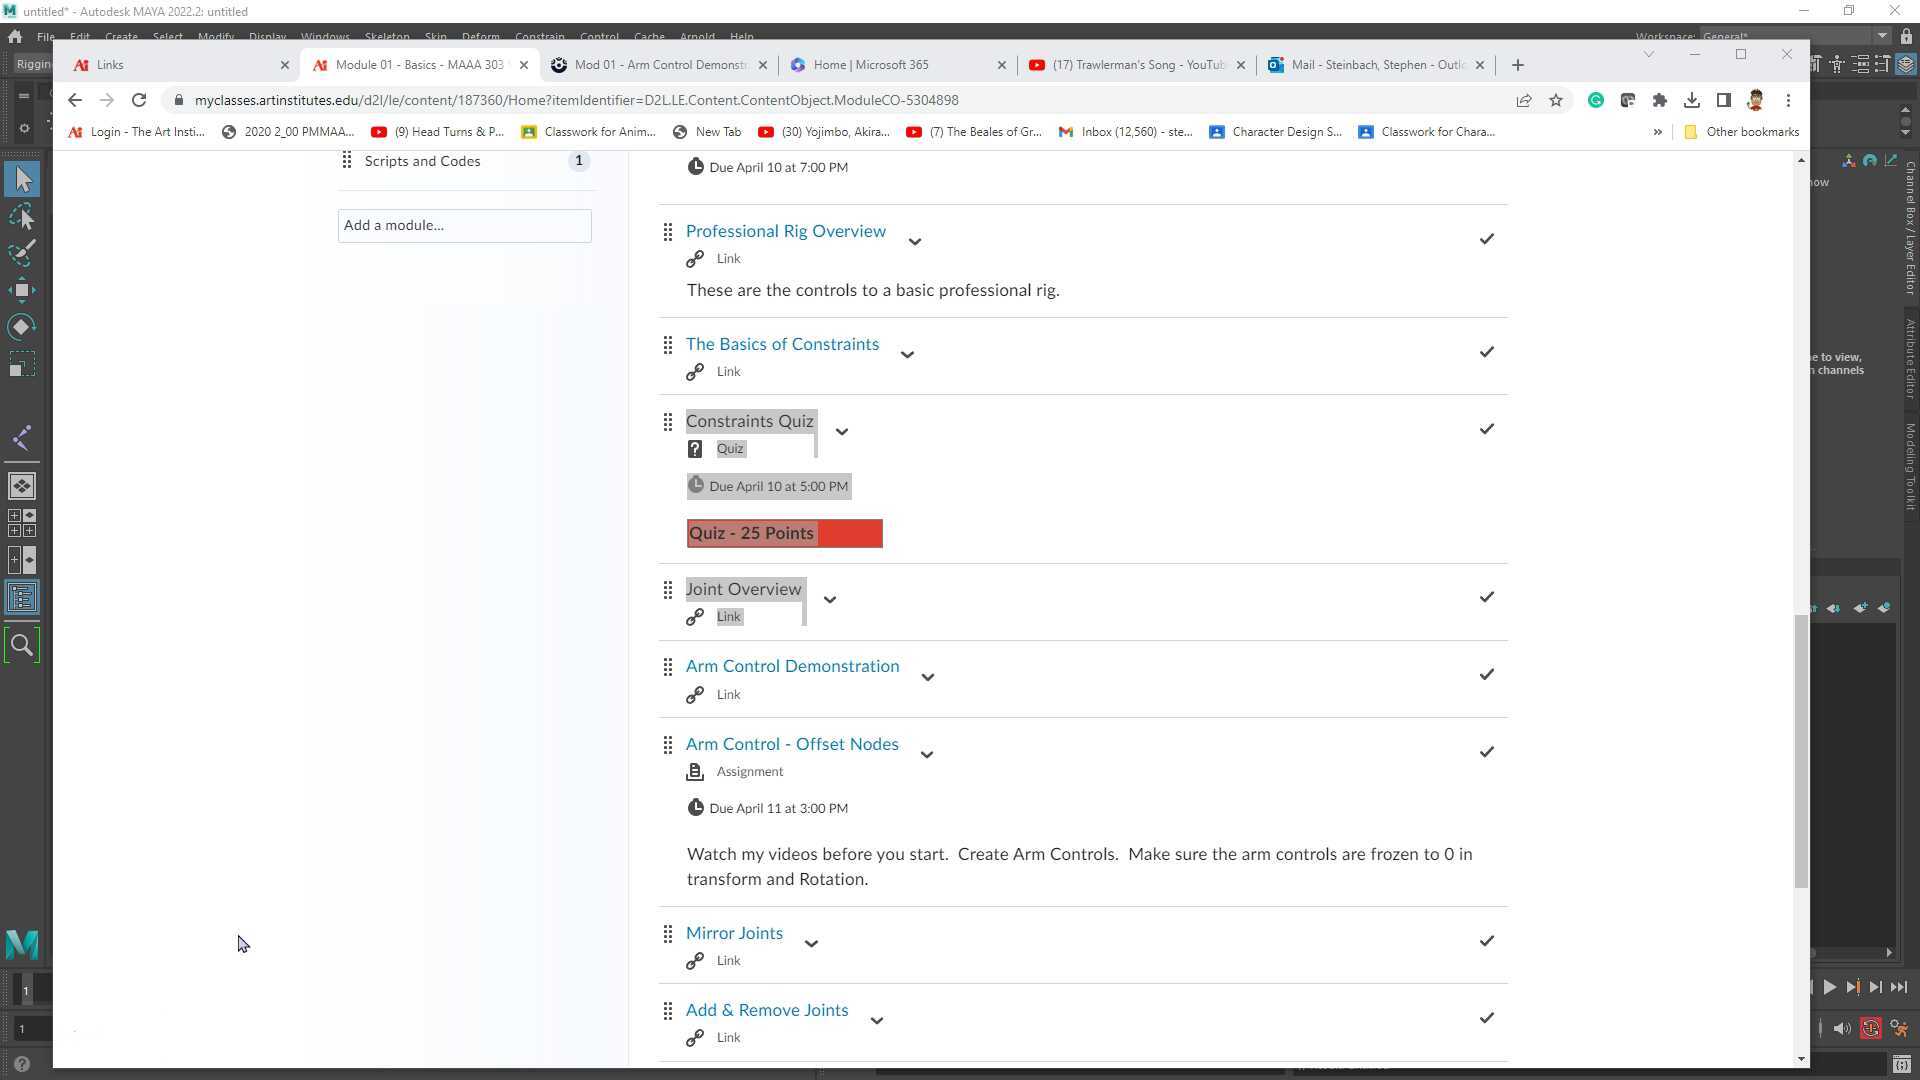1920x1080 pixels.
Task: Open Arm Control - Offset Nodes assignment
Action: 791,744
